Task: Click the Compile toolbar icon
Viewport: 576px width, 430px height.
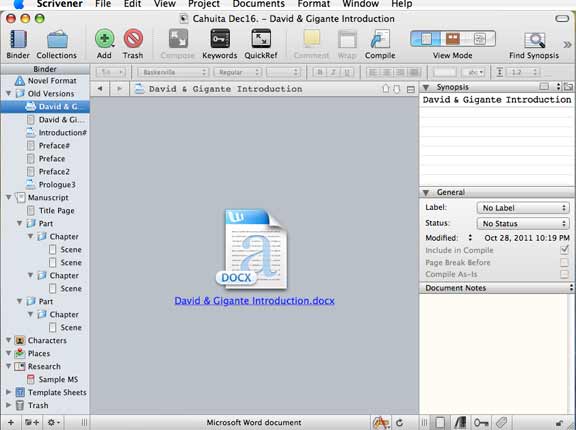Action: point(380,39)
